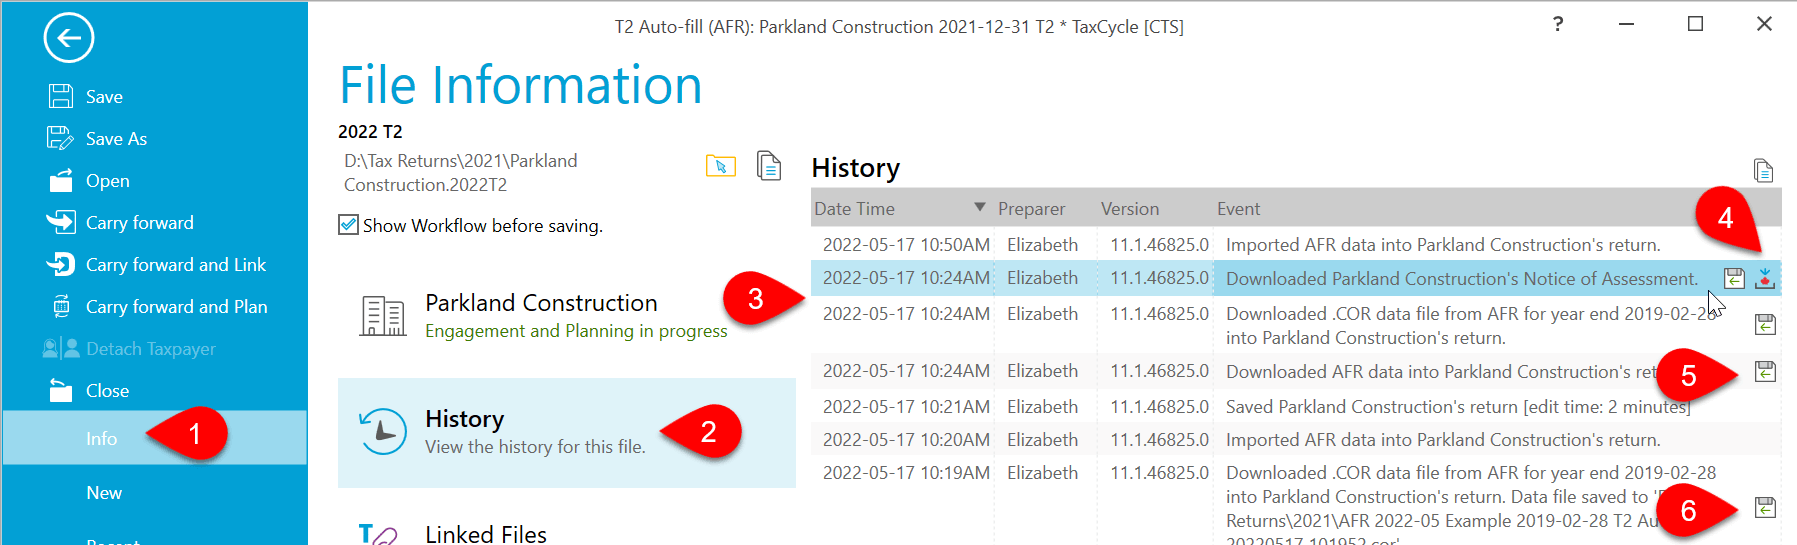
Task: Click document icon next to file path
Action: pos(769,166)
